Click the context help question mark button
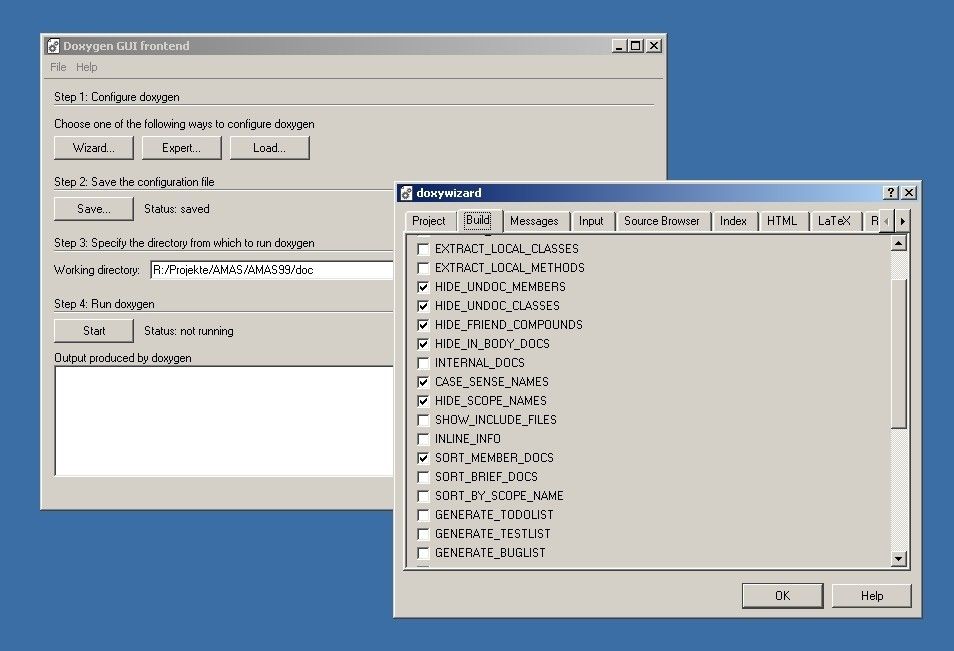 891,193
